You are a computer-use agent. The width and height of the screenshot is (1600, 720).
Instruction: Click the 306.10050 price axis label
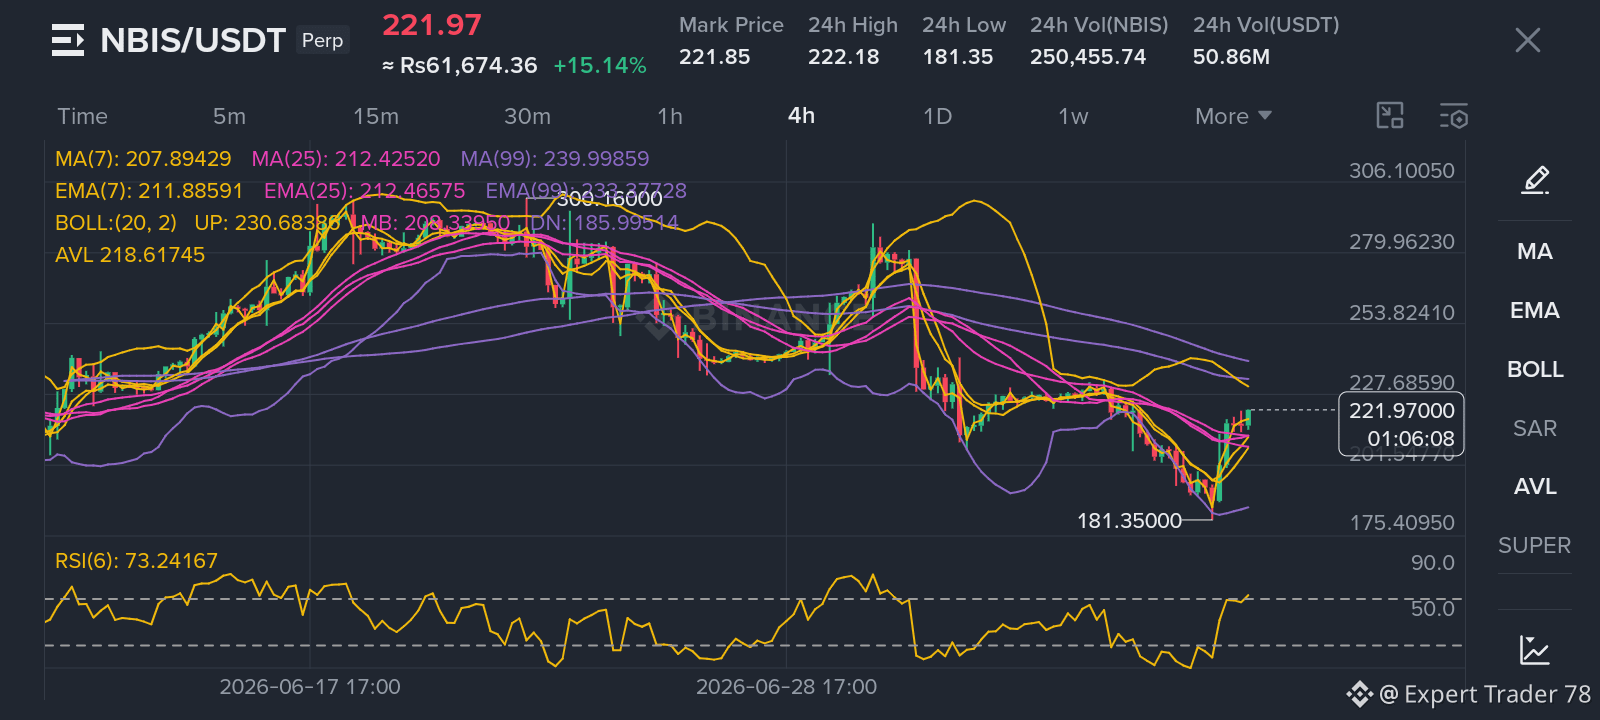tap(1402, 171)
